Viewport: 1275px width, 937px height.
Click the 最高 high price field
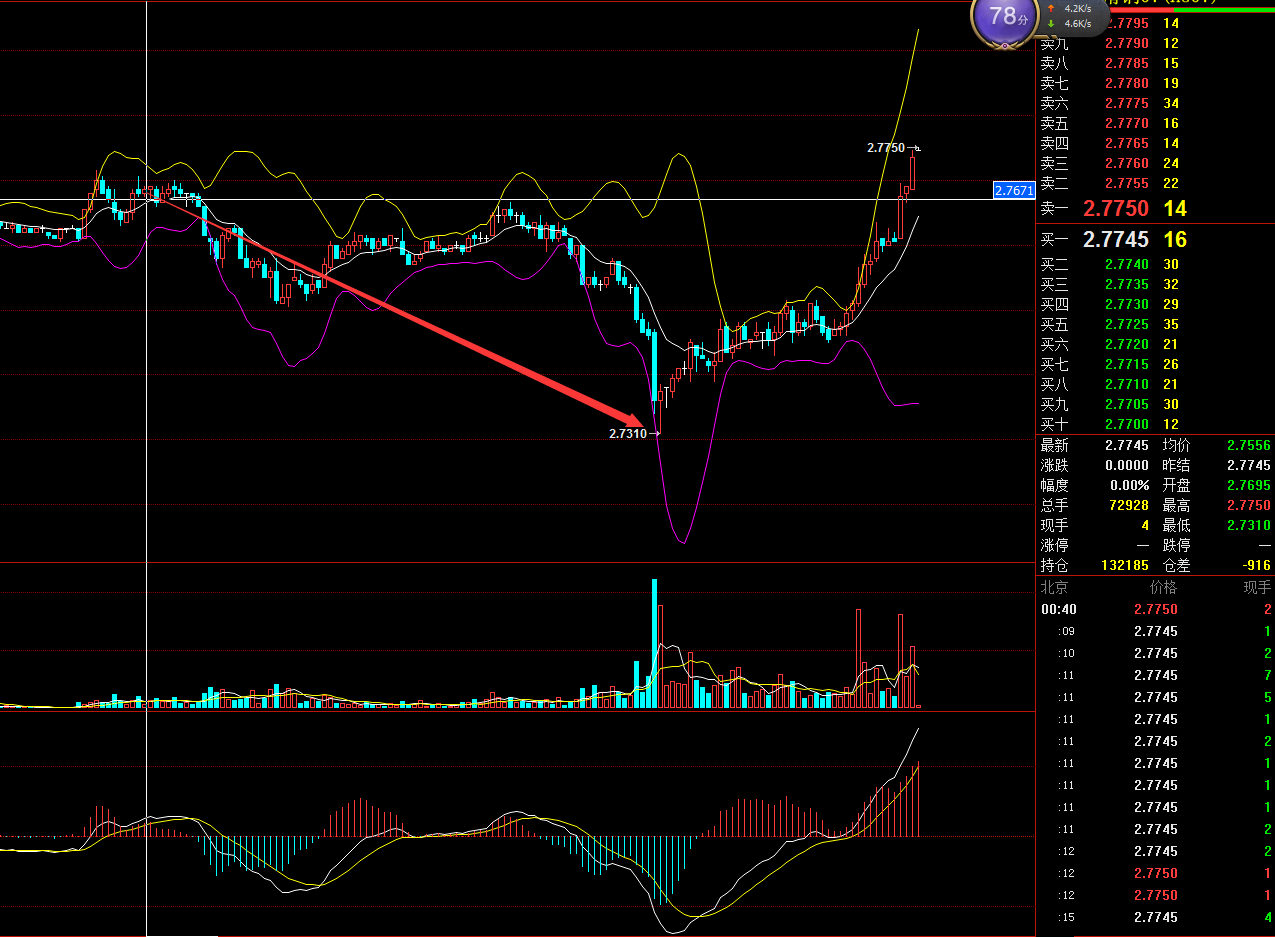coord(1217,505)
